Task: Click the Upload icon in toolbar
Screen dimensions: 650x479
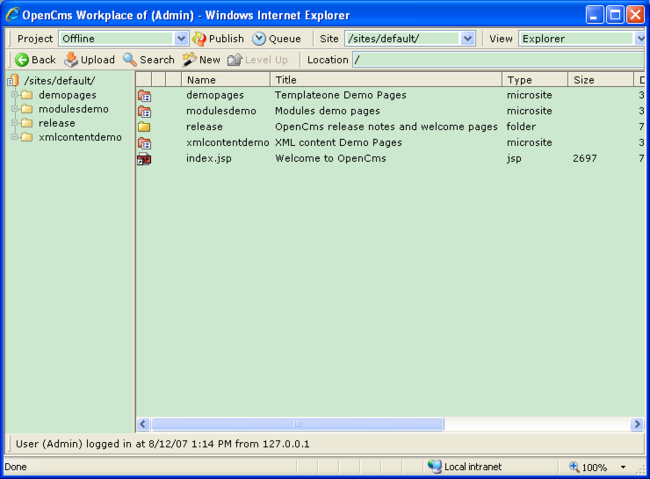Action: [71, 60]
